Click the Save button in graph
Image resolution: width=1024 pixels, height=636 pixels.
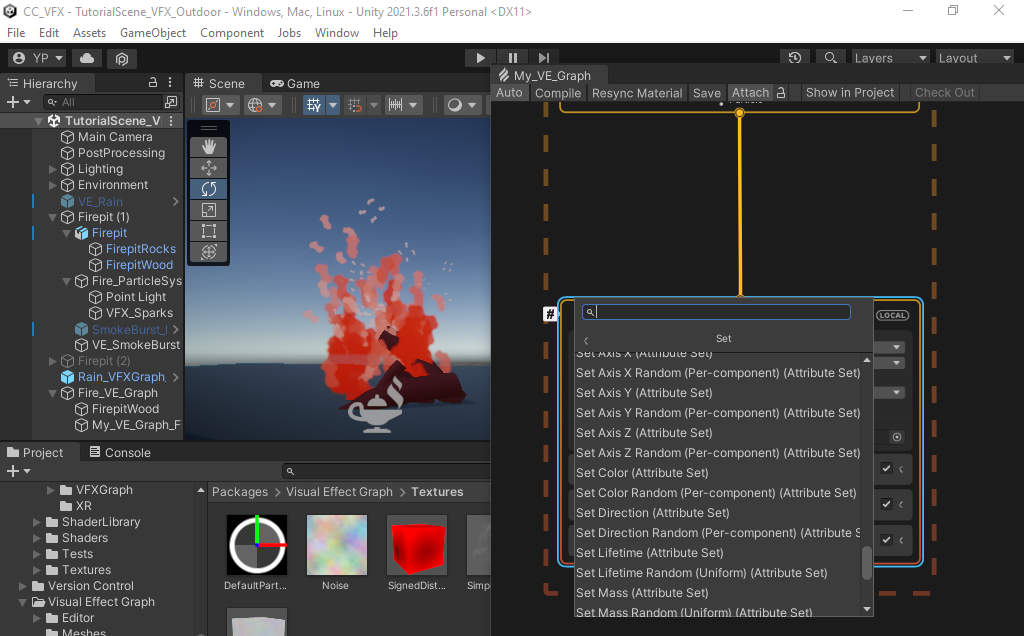click(707, 93)
